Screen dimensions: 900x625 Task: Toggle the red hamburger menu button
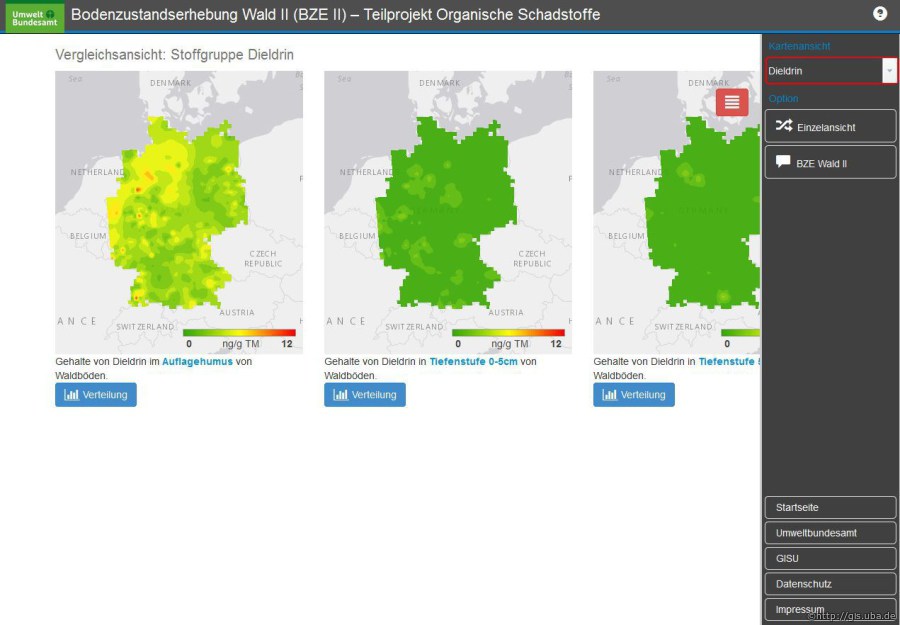732,102
